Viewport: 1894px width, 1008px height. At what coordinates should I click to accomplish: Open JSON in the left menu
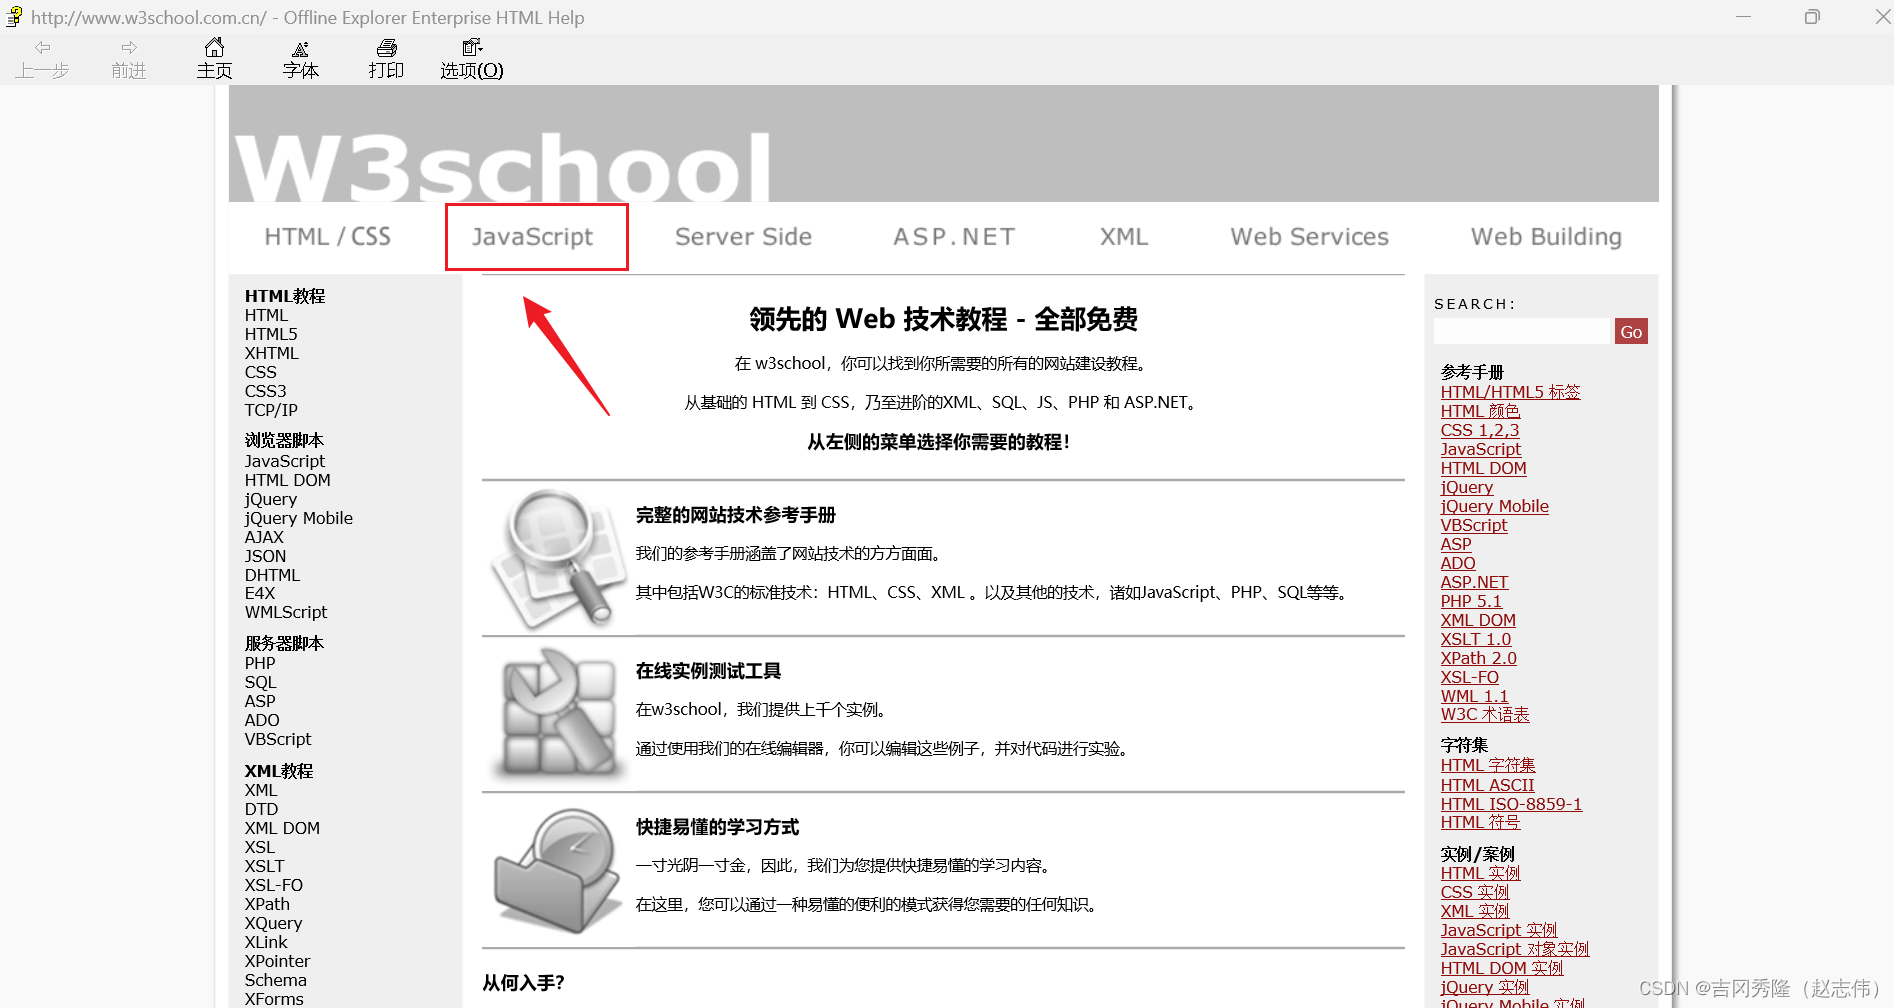(x=265, y=556)
